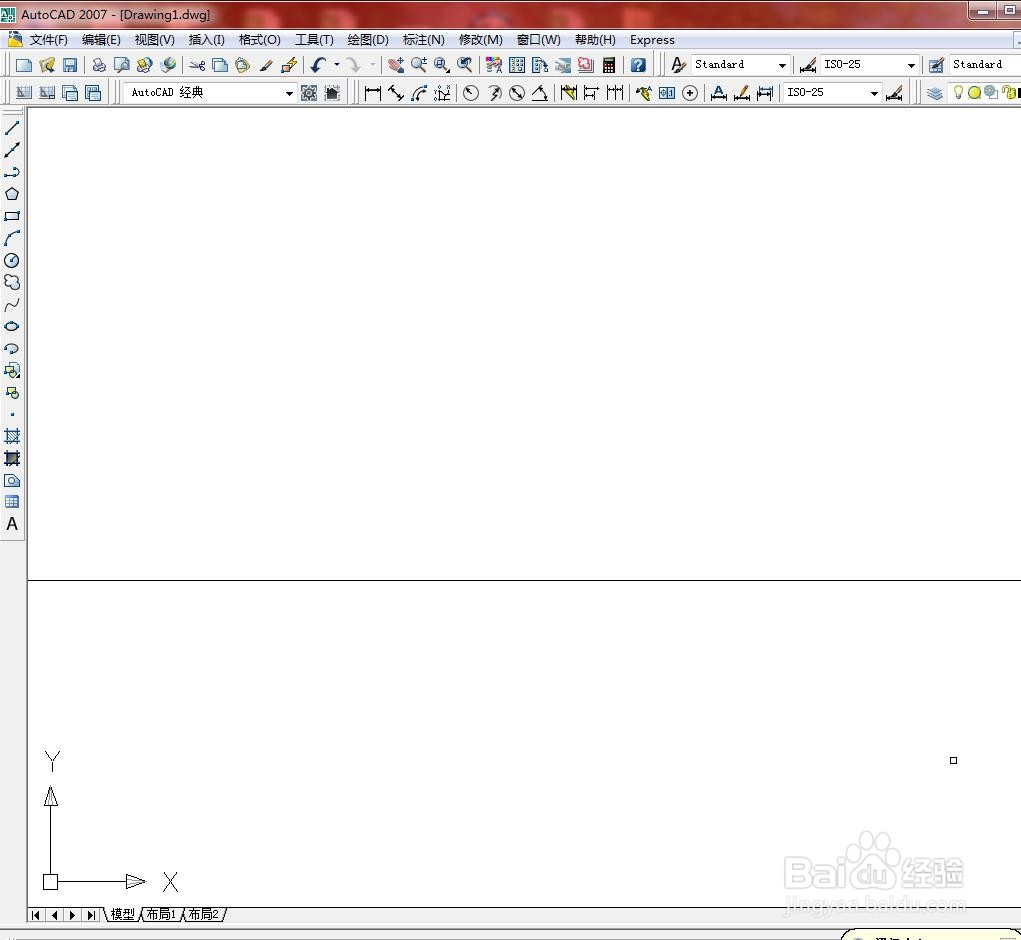The height and width of the screenshot is (940, 1021).
Task: Open the 编辑(E) menu
Action: pos(101,40)
